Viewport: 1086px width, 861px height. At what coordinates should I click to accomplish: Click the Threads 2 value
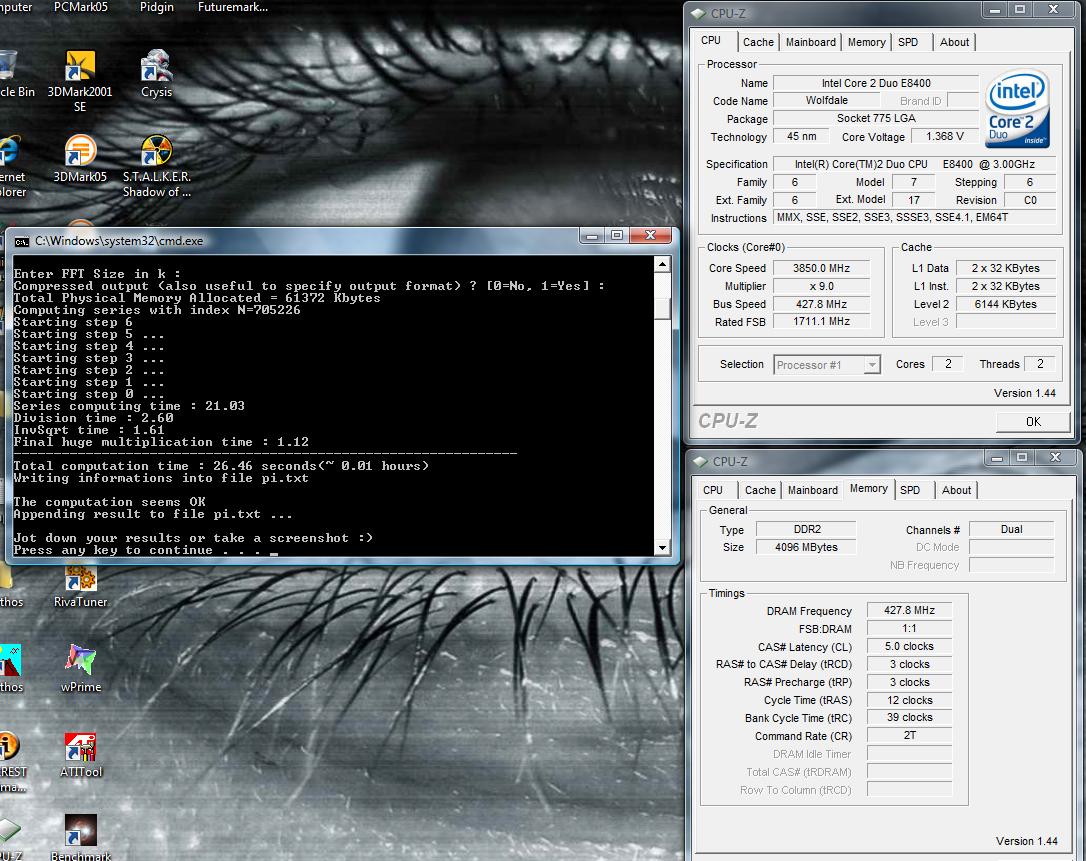click(x=1040, y=364)
